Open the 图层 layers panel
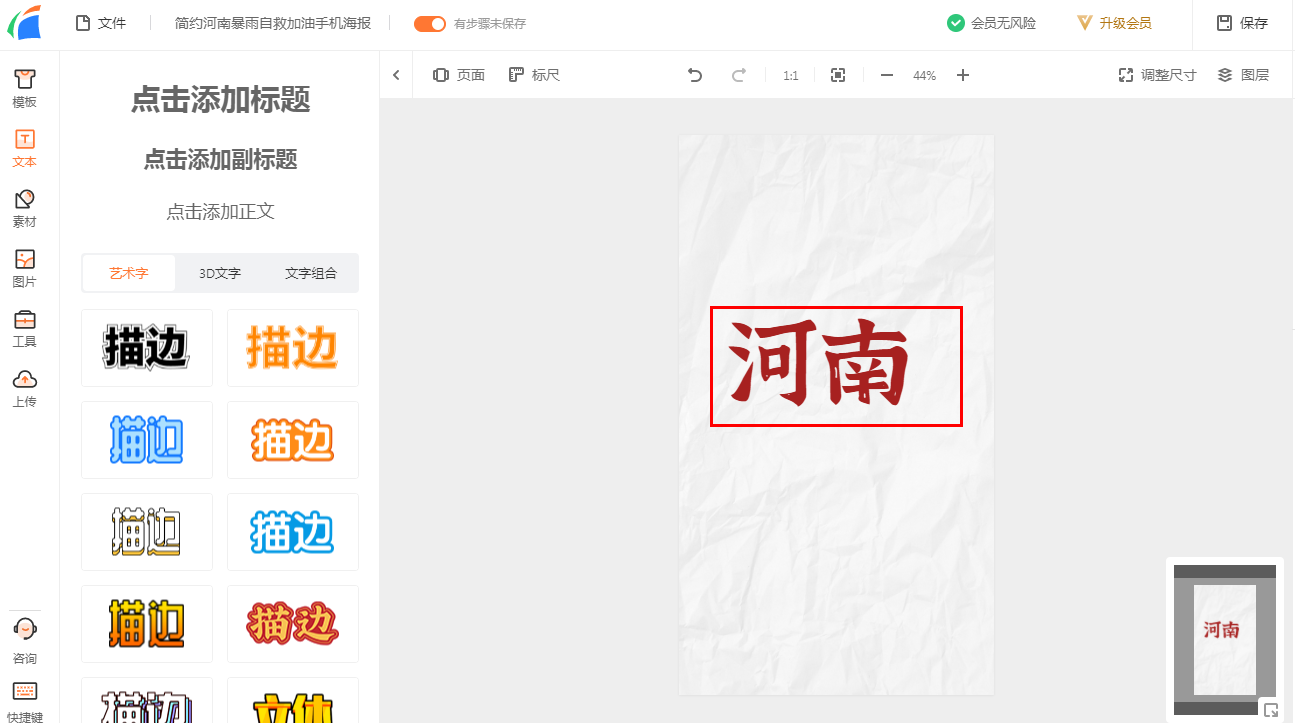The height and width of the screenshot is (723, 1295). 1243,75
